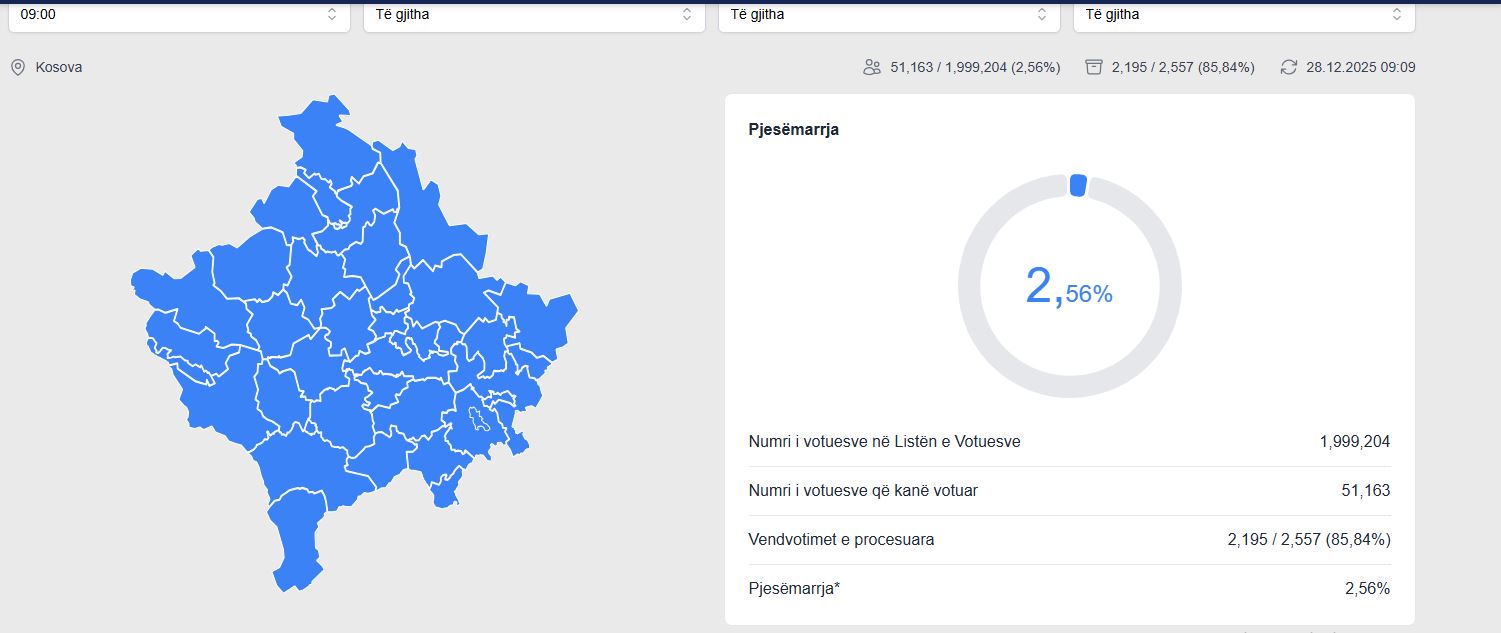Click the Pjesëmarrja card heading
The height and width of the screenshot is (633, 1501).
tap(793, 130)
